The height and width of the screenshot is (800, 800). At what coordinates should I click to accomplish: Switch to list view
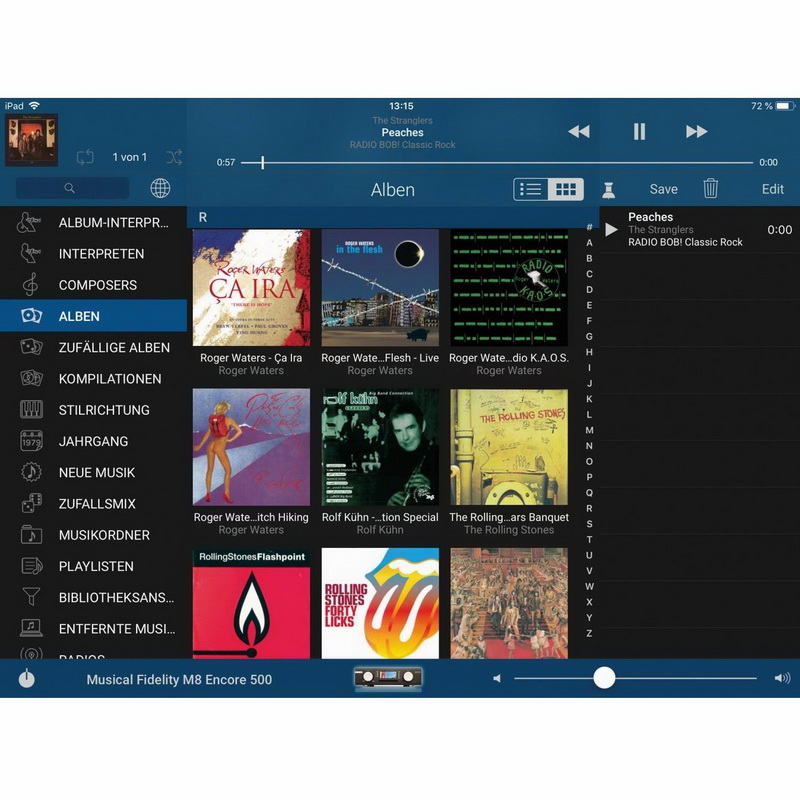tap(531, 189)
